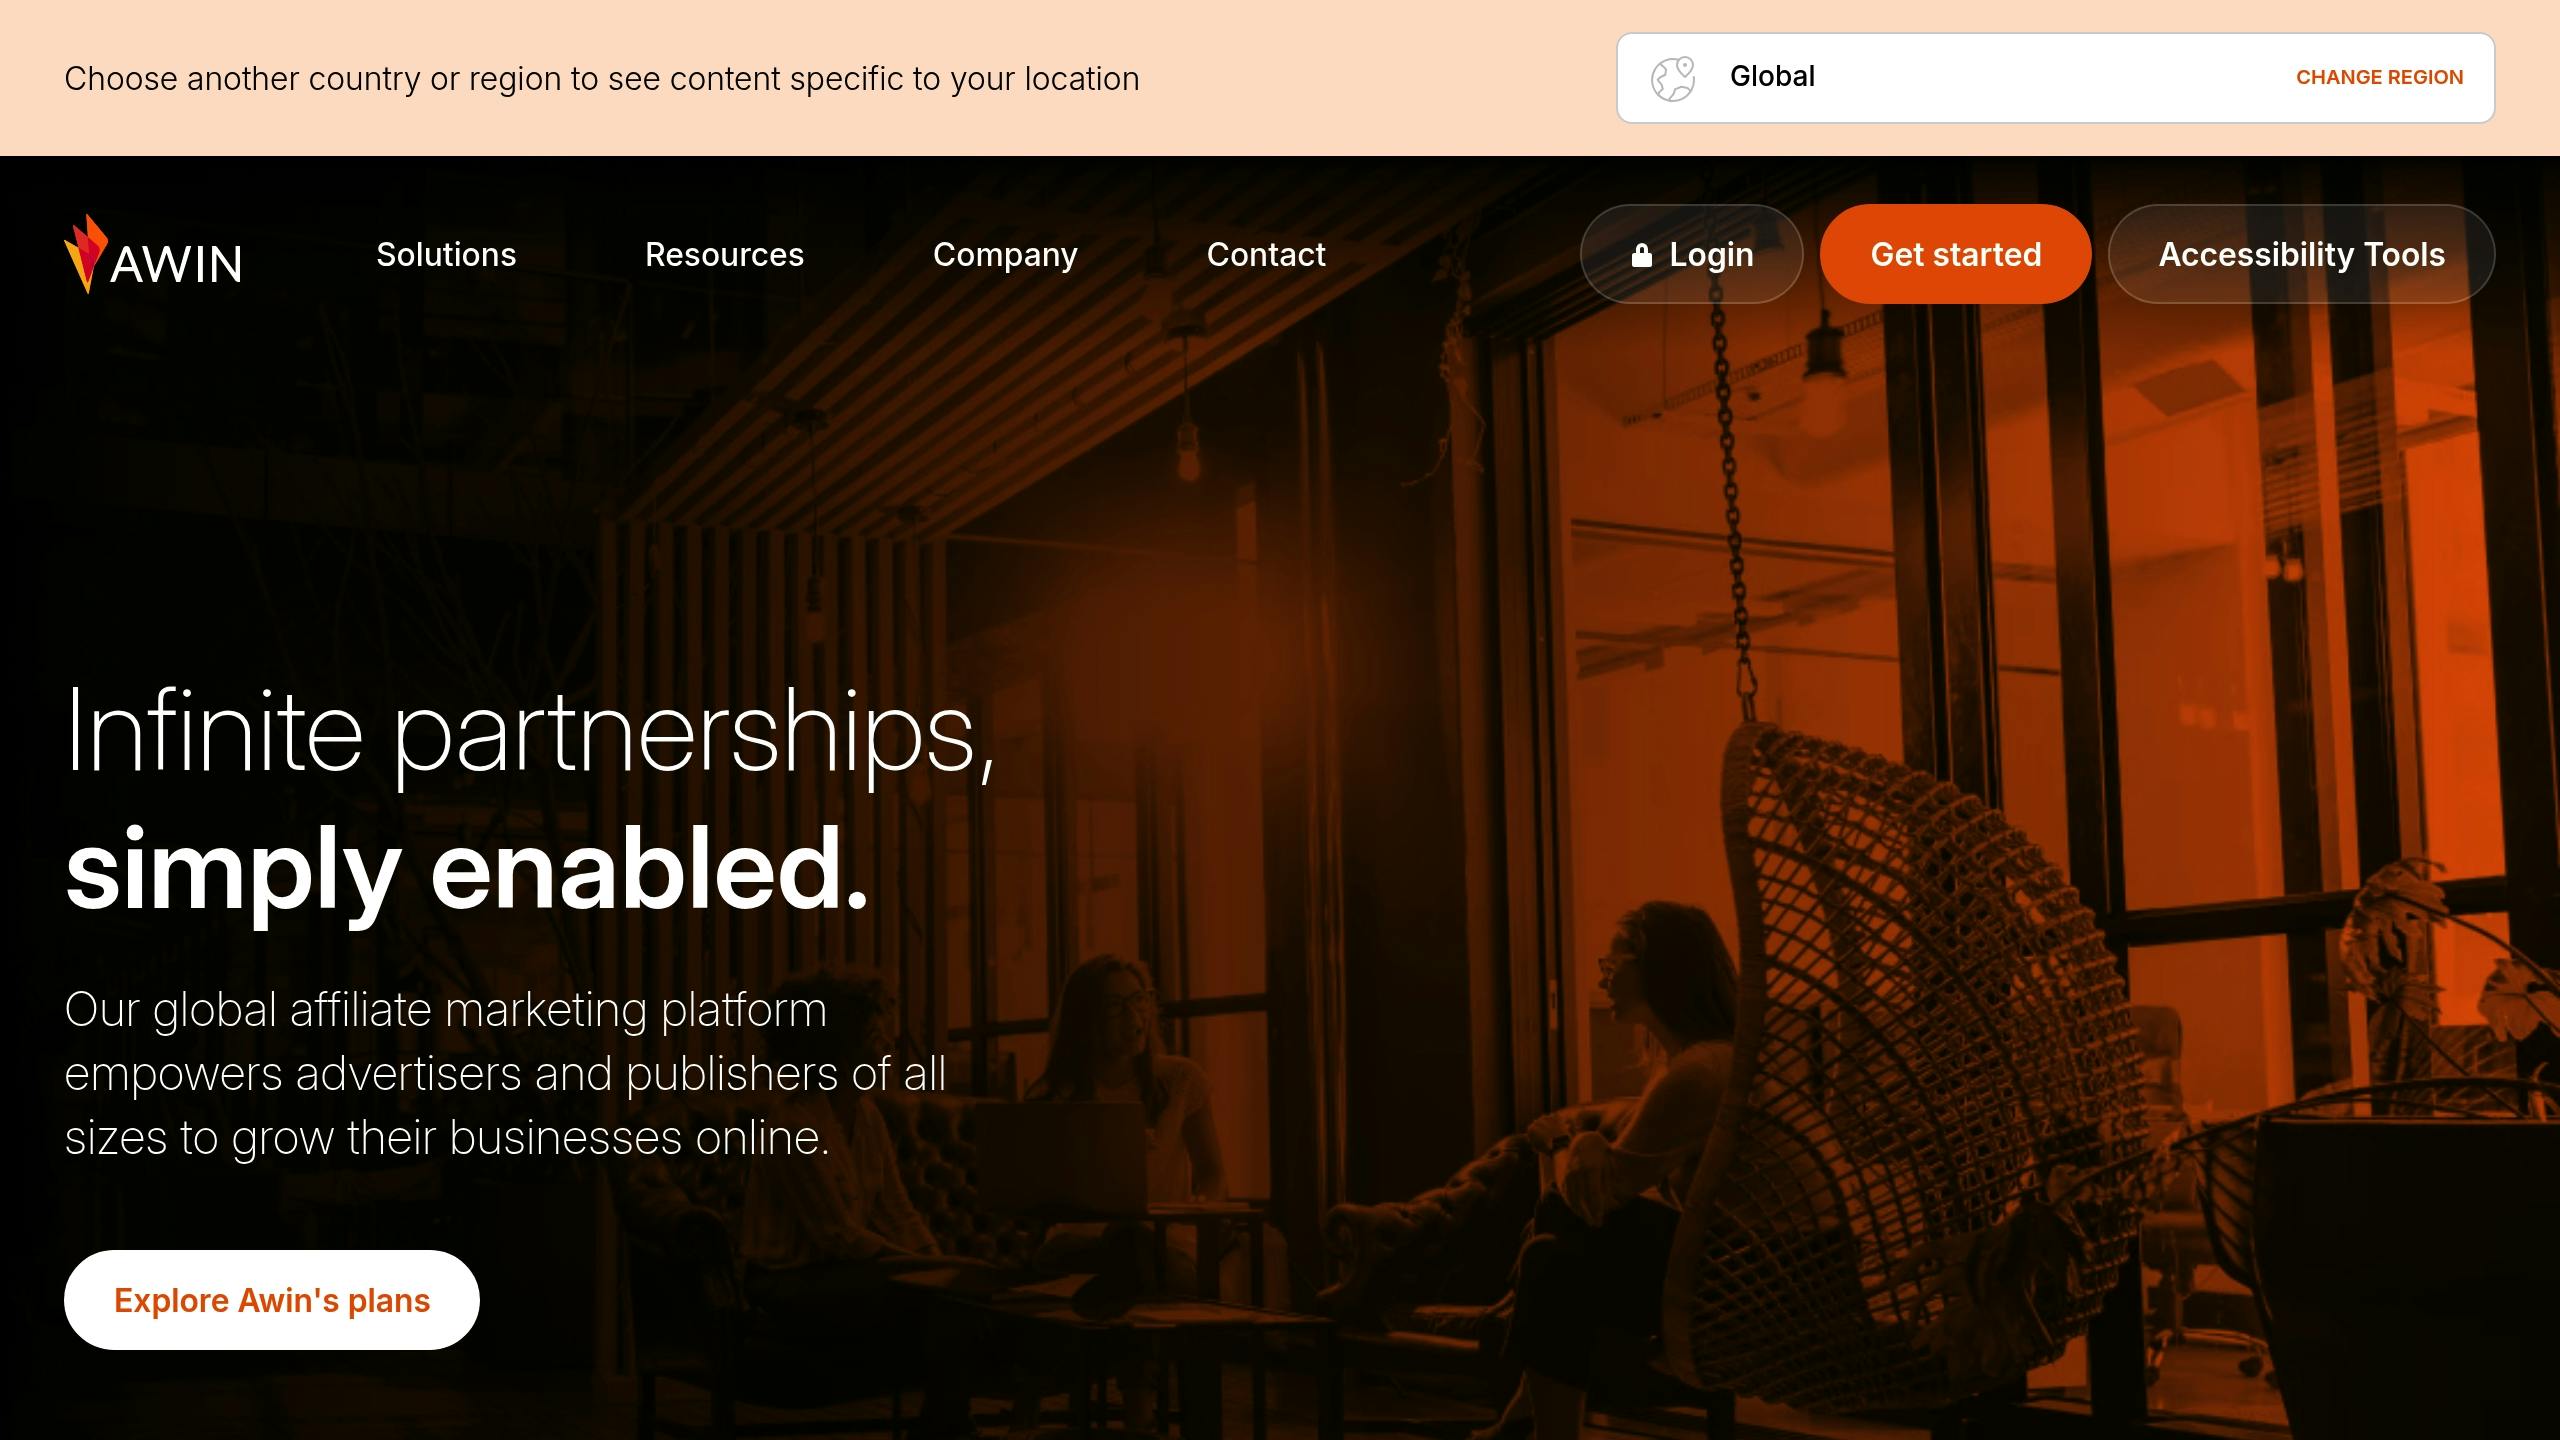This screenshot has height=1440, width=2560.
Task: Click the orange Get started button
Action: 1956,254
